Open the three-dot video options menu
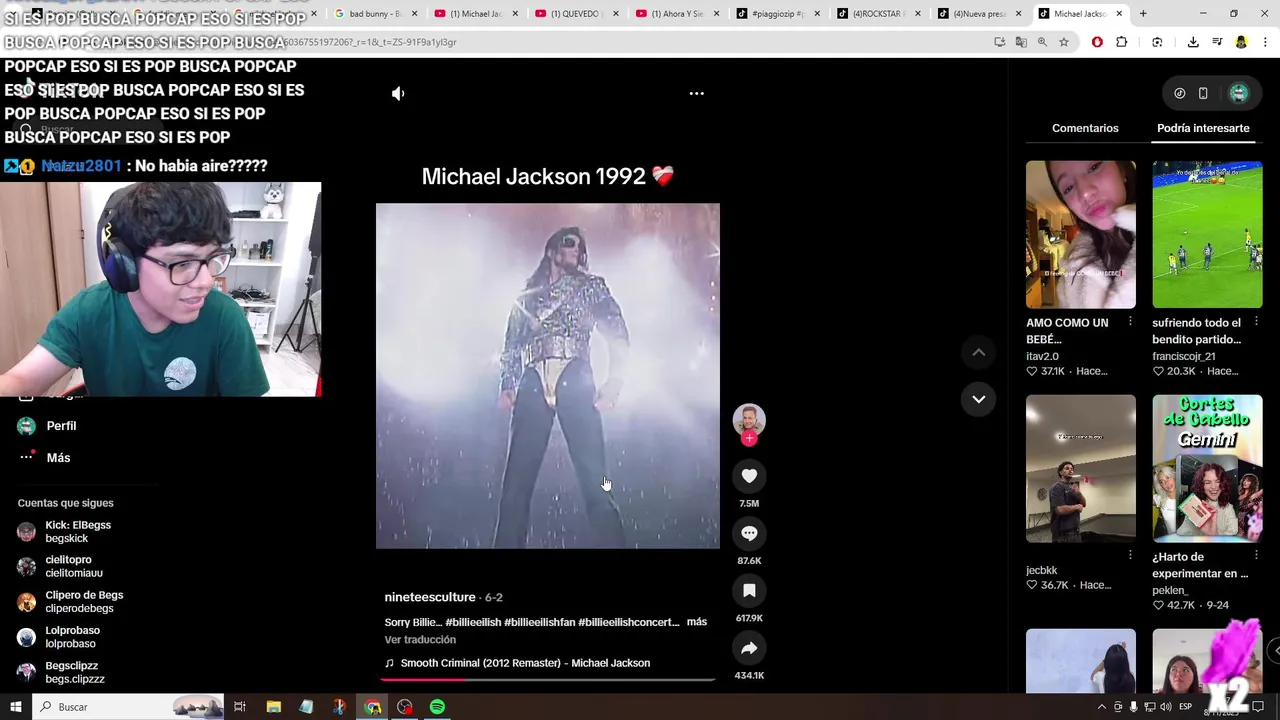The image size is (1280, 720). (697, 93)
